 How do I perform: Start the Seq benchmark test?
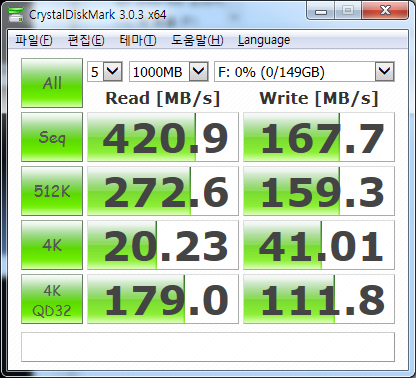click(52, 137)
